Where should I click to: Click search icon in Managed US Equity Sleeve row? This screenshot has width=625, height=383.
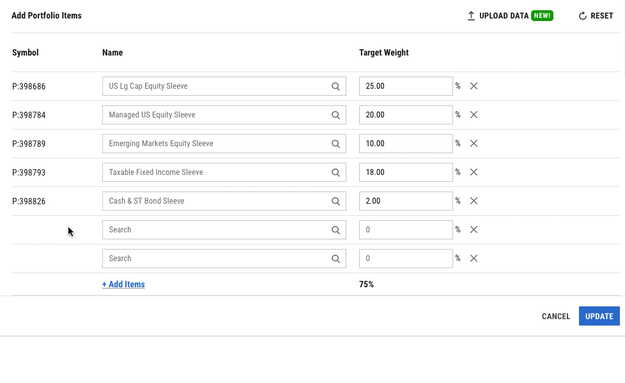coord(336,115)
